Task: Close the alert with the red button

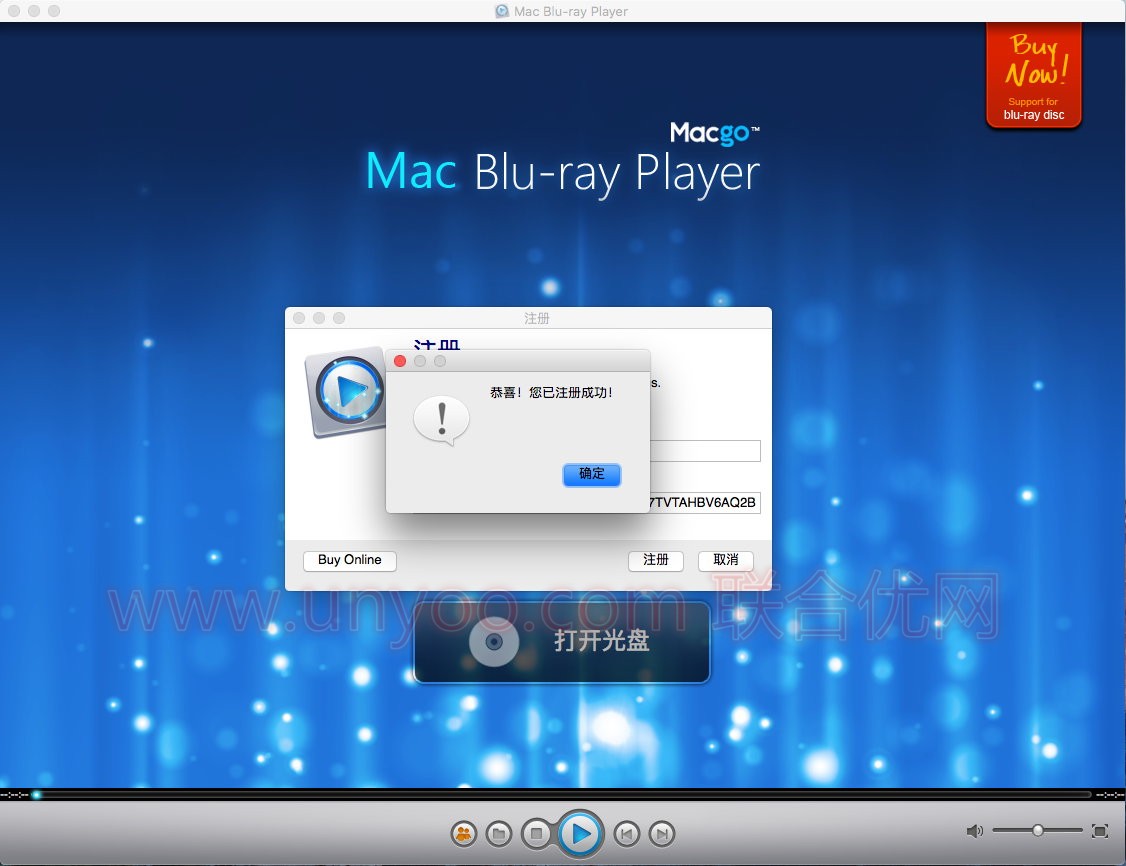Action: coord(400,361)
